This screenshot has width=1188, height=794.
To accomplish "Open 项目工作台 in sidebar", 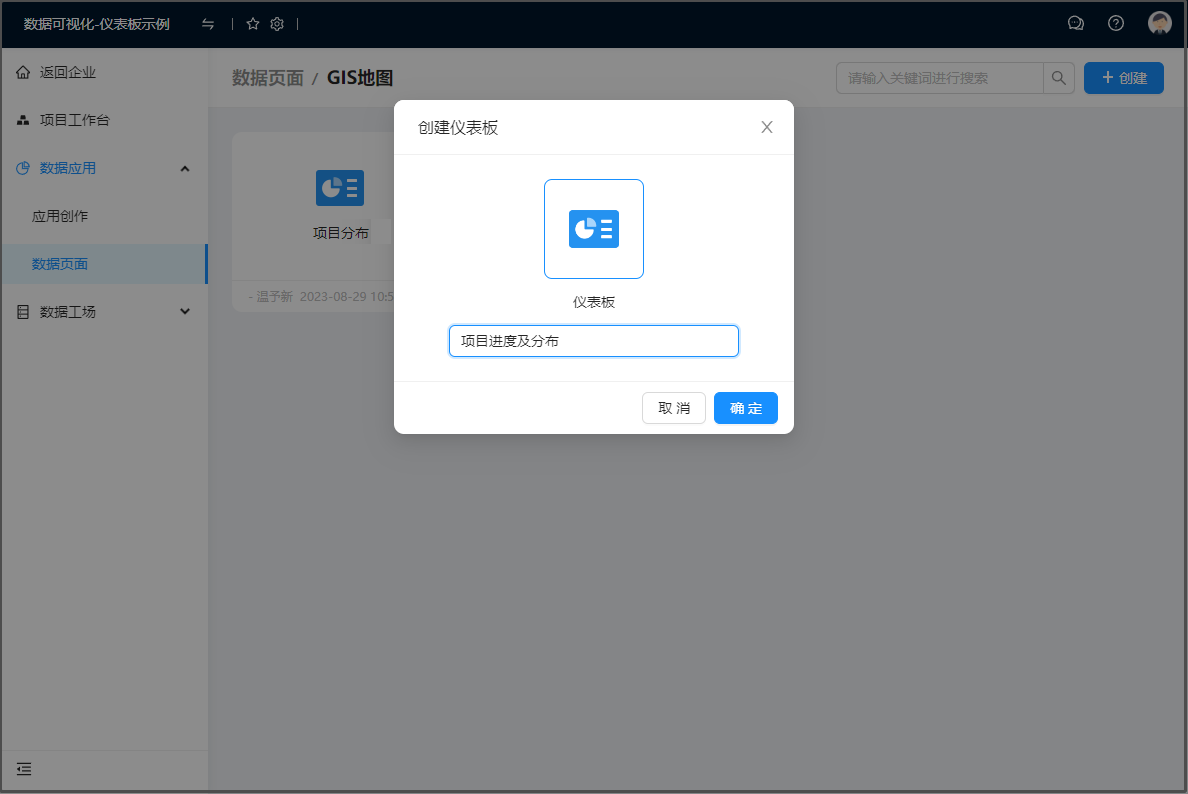I will click(x=74, y=120).
